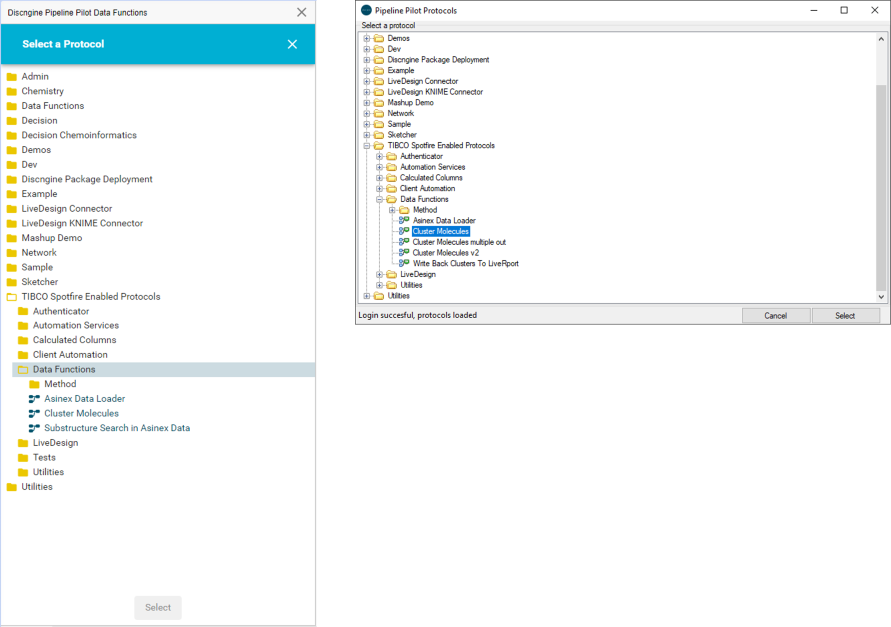Select Write Back Clusters To LiveRport
Image resolution: width=891 pixels, height=627 pixels.
[465, 263]
